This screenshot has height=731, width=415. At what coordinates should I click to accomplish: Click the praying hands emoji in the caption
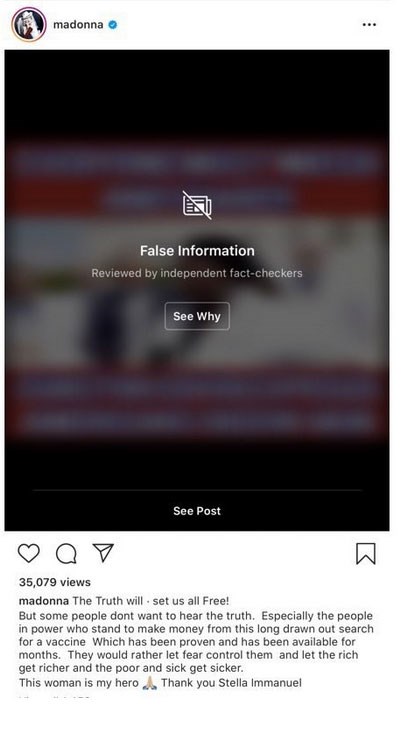[149, 683]
